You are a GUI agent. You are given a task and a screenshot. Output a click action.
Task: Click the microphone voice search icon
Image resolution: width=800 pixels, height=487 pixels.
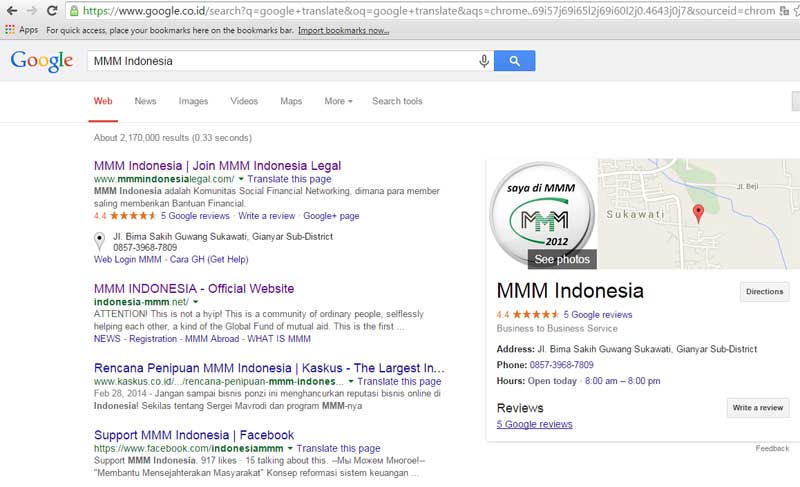pyautogui.click(x=484, y=61)
